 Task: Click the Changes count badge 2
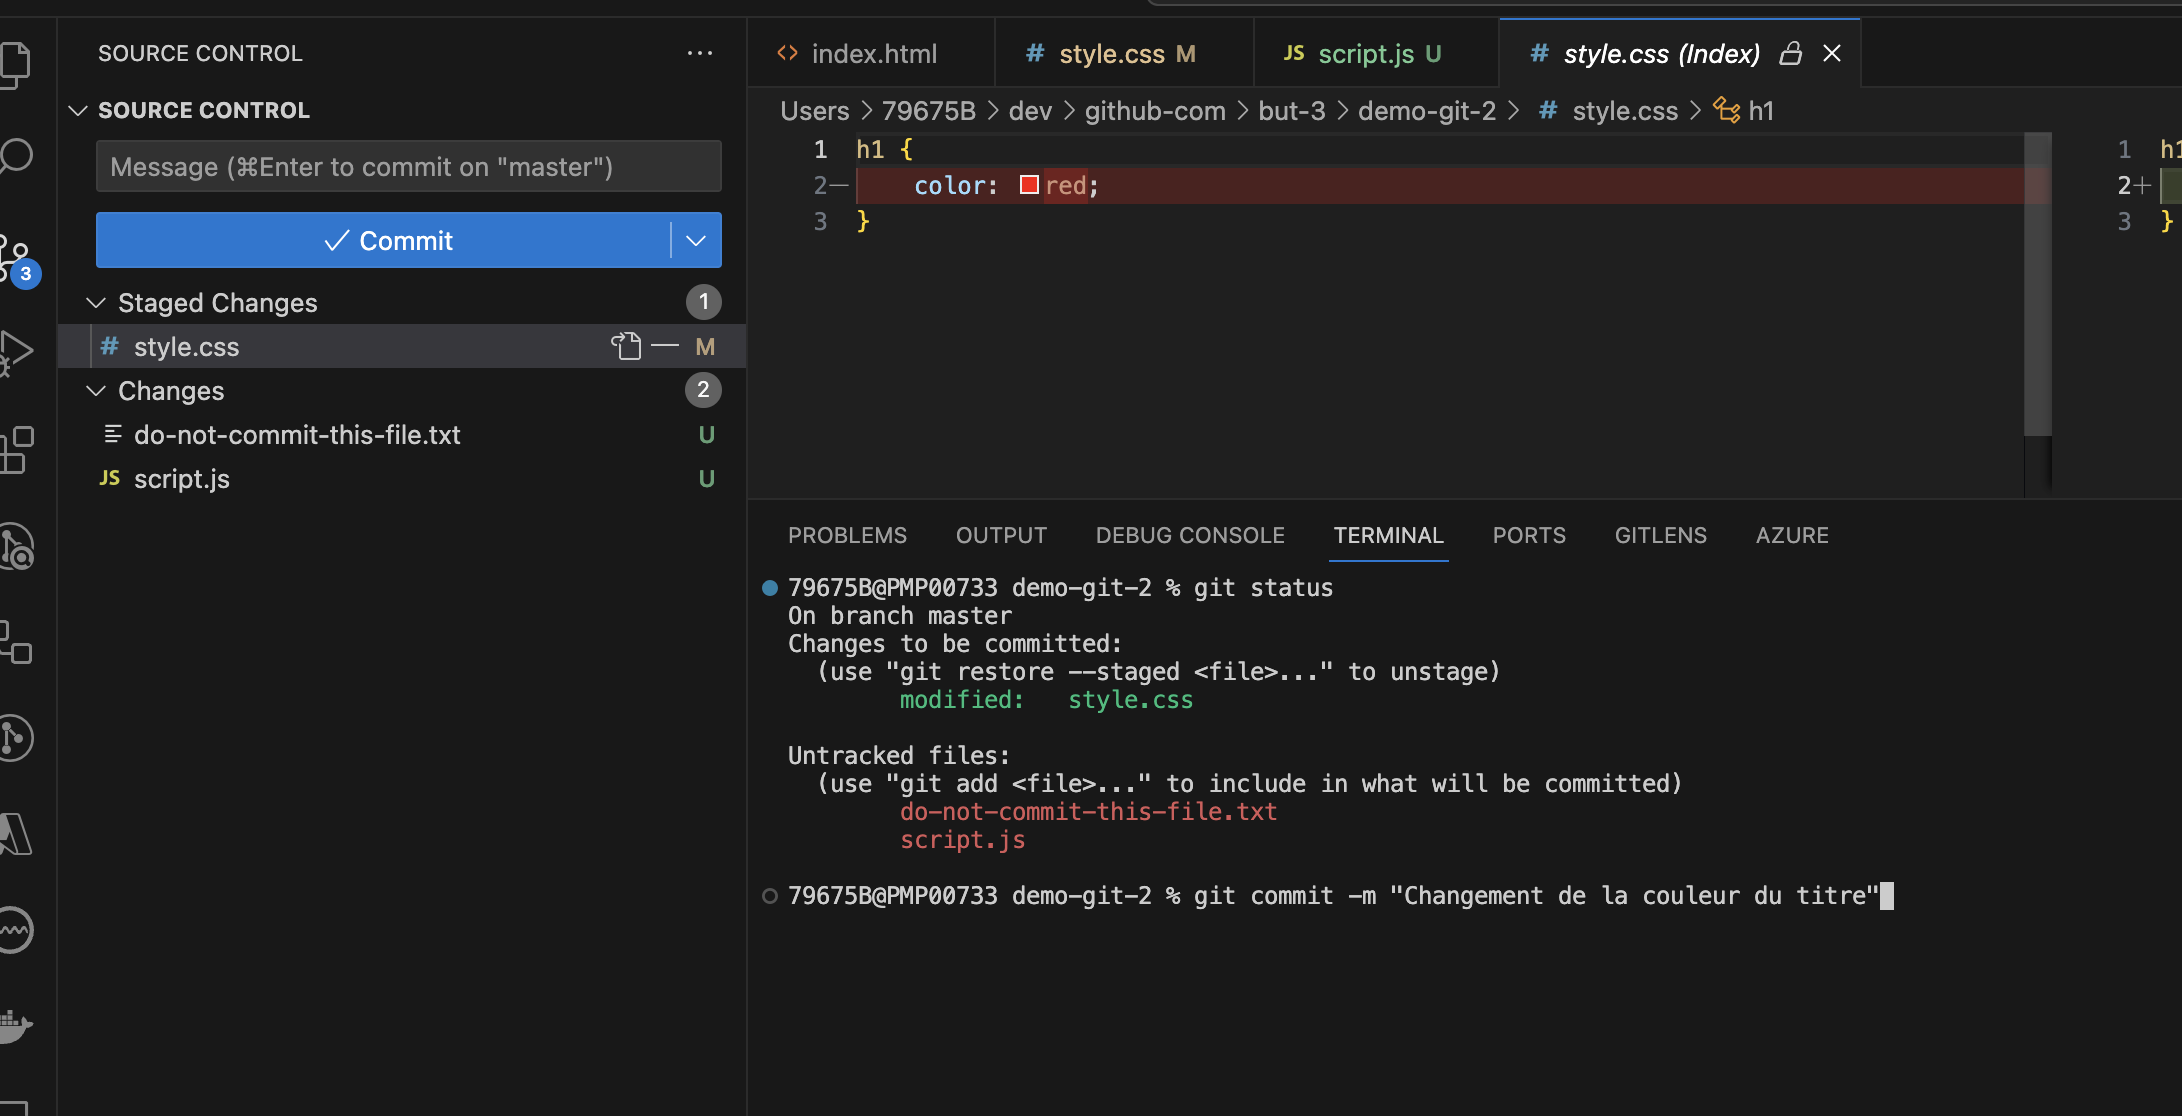(x=703, y=390)
